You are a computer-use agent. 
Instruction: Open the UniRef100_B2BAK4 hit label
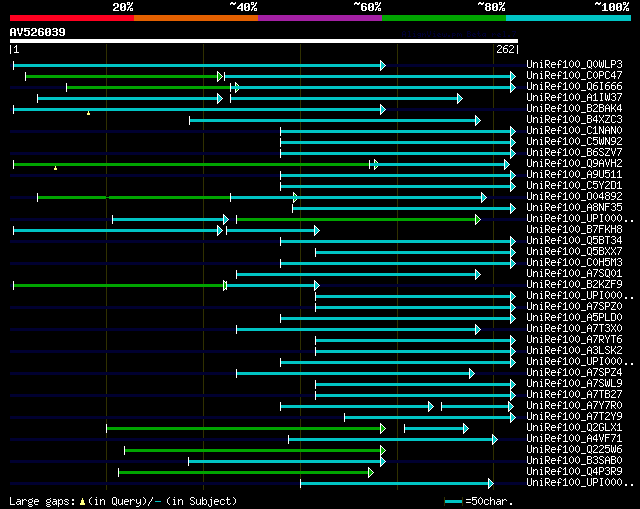[574, 109]
